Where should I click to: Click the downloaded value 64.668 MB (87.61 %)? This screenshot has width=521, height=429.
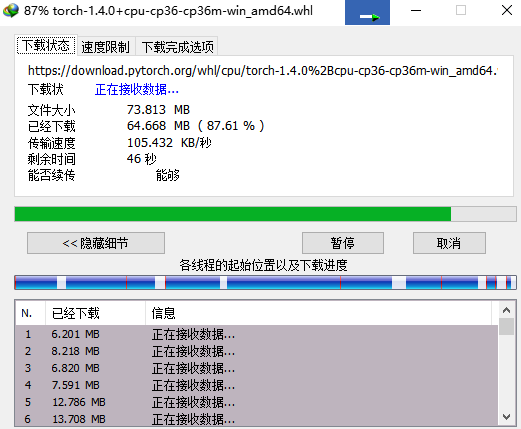[x=196, y=126]
